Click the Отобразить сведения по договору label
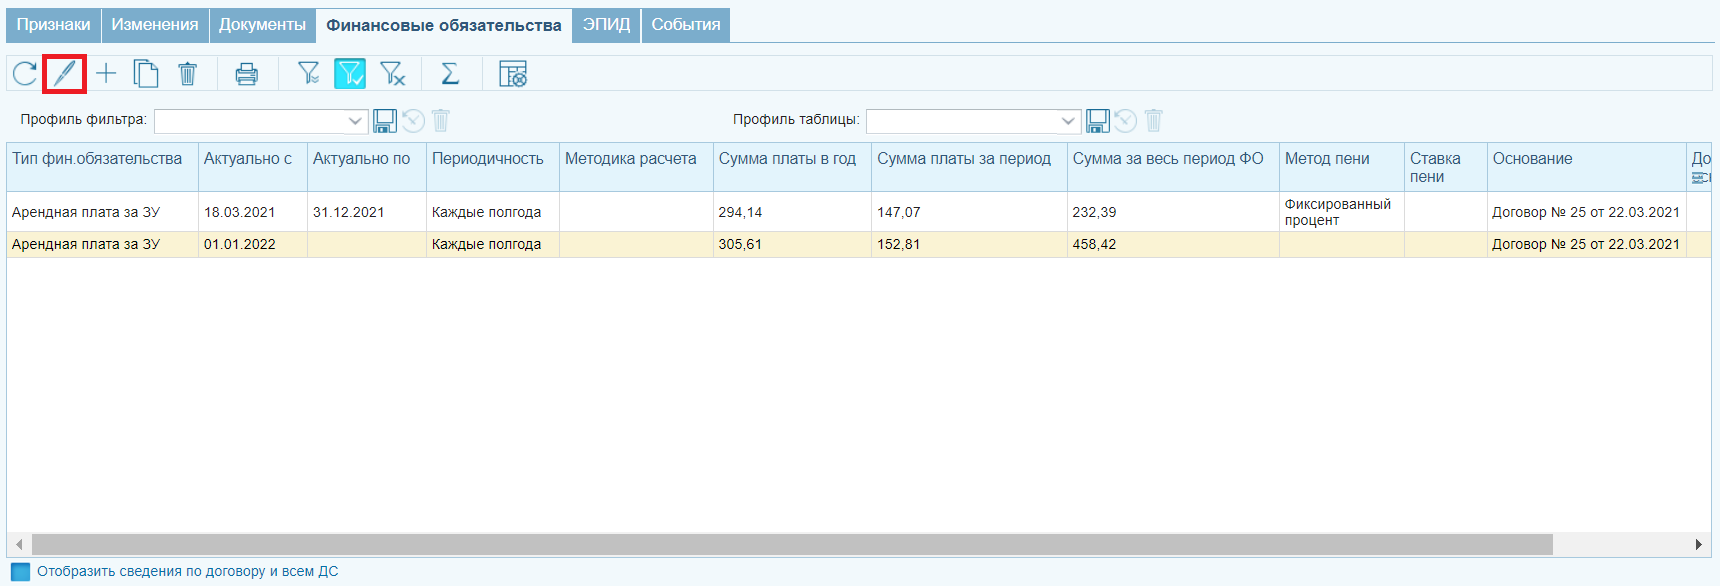 [188, 572]
